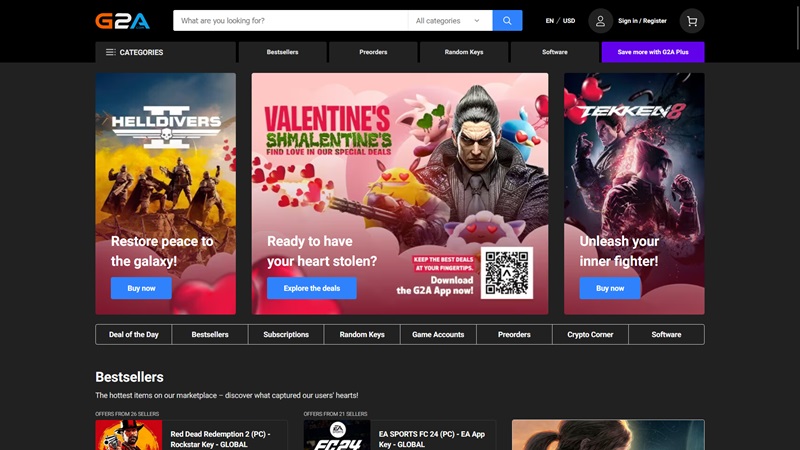Select the Deal of the Day tab
The width and height of the screenshot is (800, 450).
click(134, 335)
